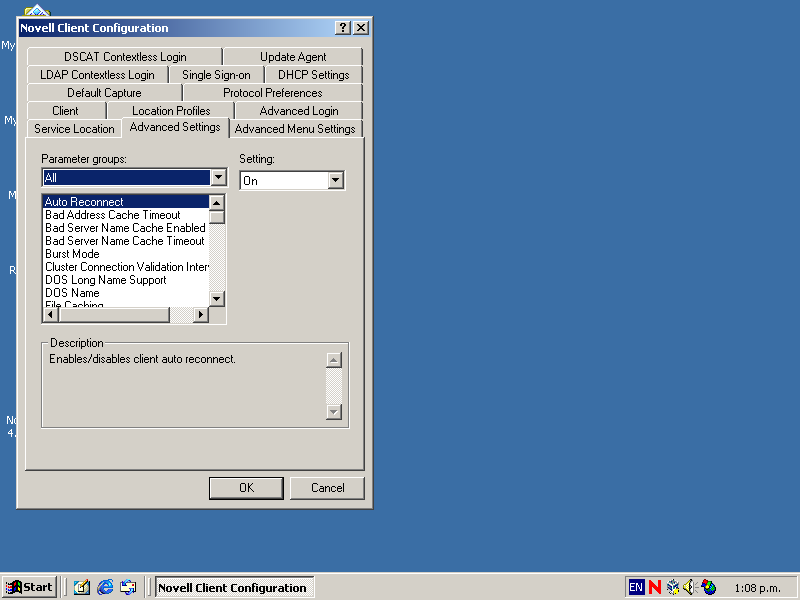Select Bad Server Name Cache Enabled parameter
Viewport: 800px width, 600px height.
click(x=126, y=228)
